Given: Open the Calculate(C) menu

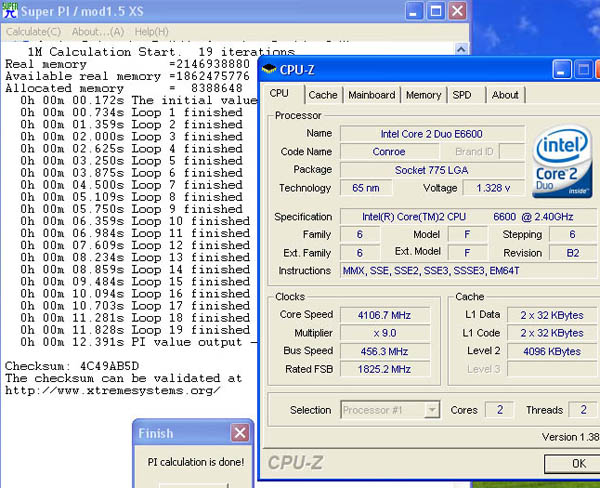Looking at the screenshot, I should [34, 32].
